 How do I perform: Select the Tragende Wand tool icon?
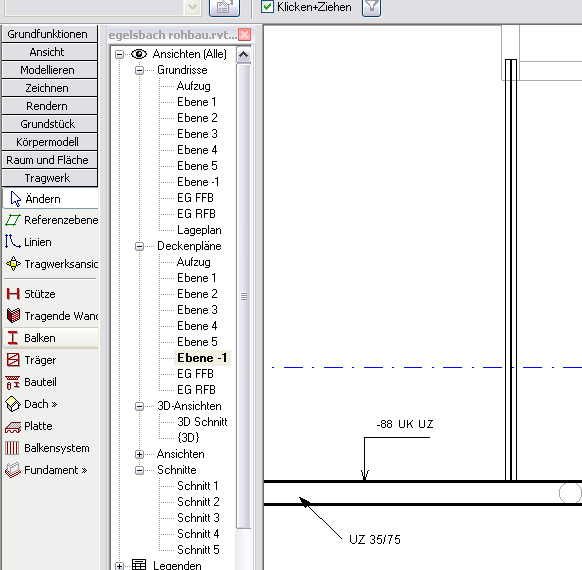(x=13, y=316)
